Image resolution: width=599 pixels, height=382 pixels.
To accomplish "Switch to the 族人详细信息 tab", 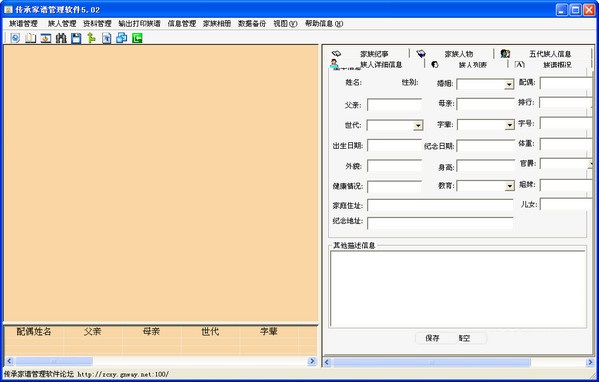I will pyautogui.click(x=375, y=65).
